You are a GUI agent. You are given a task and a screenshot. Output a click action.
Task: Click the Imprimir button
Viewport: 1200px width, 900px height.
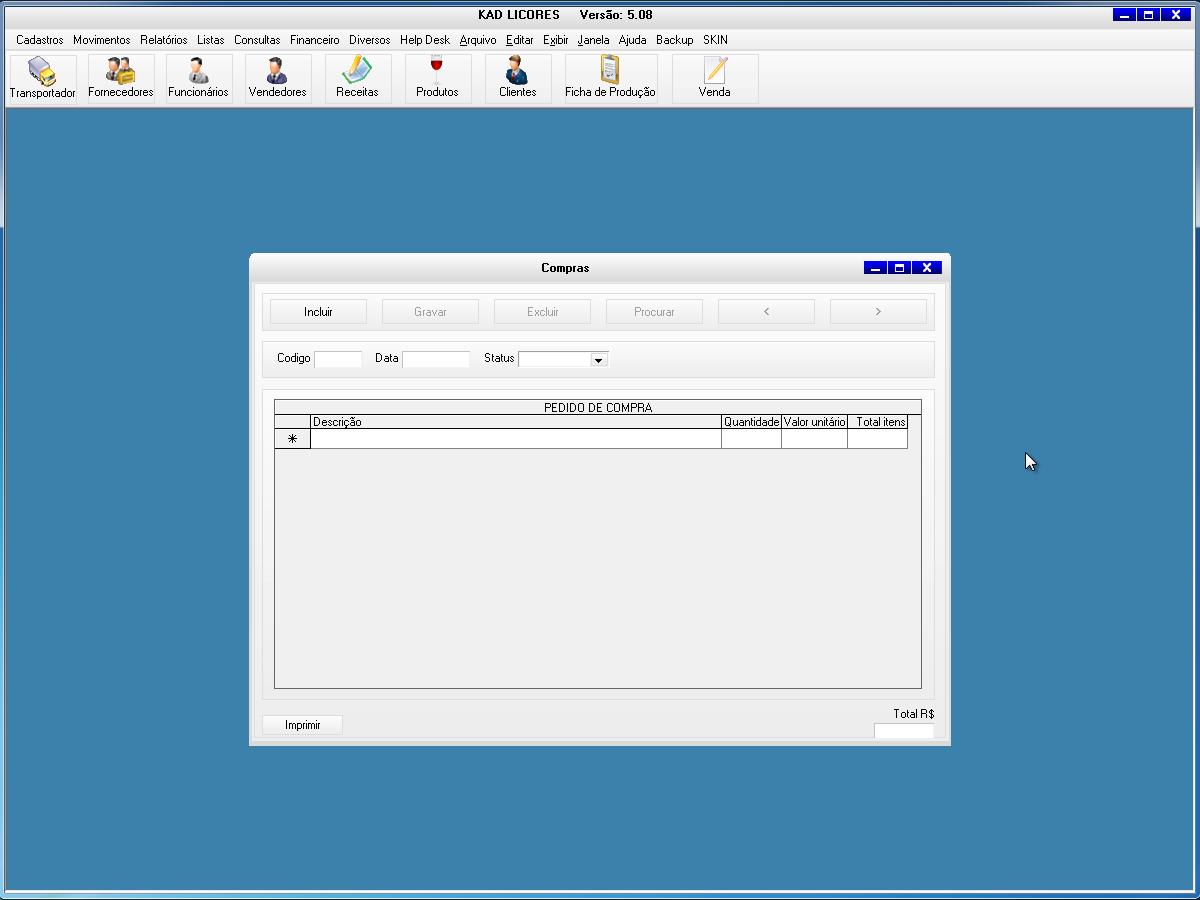pyautogui.click(x=302, y=725)
